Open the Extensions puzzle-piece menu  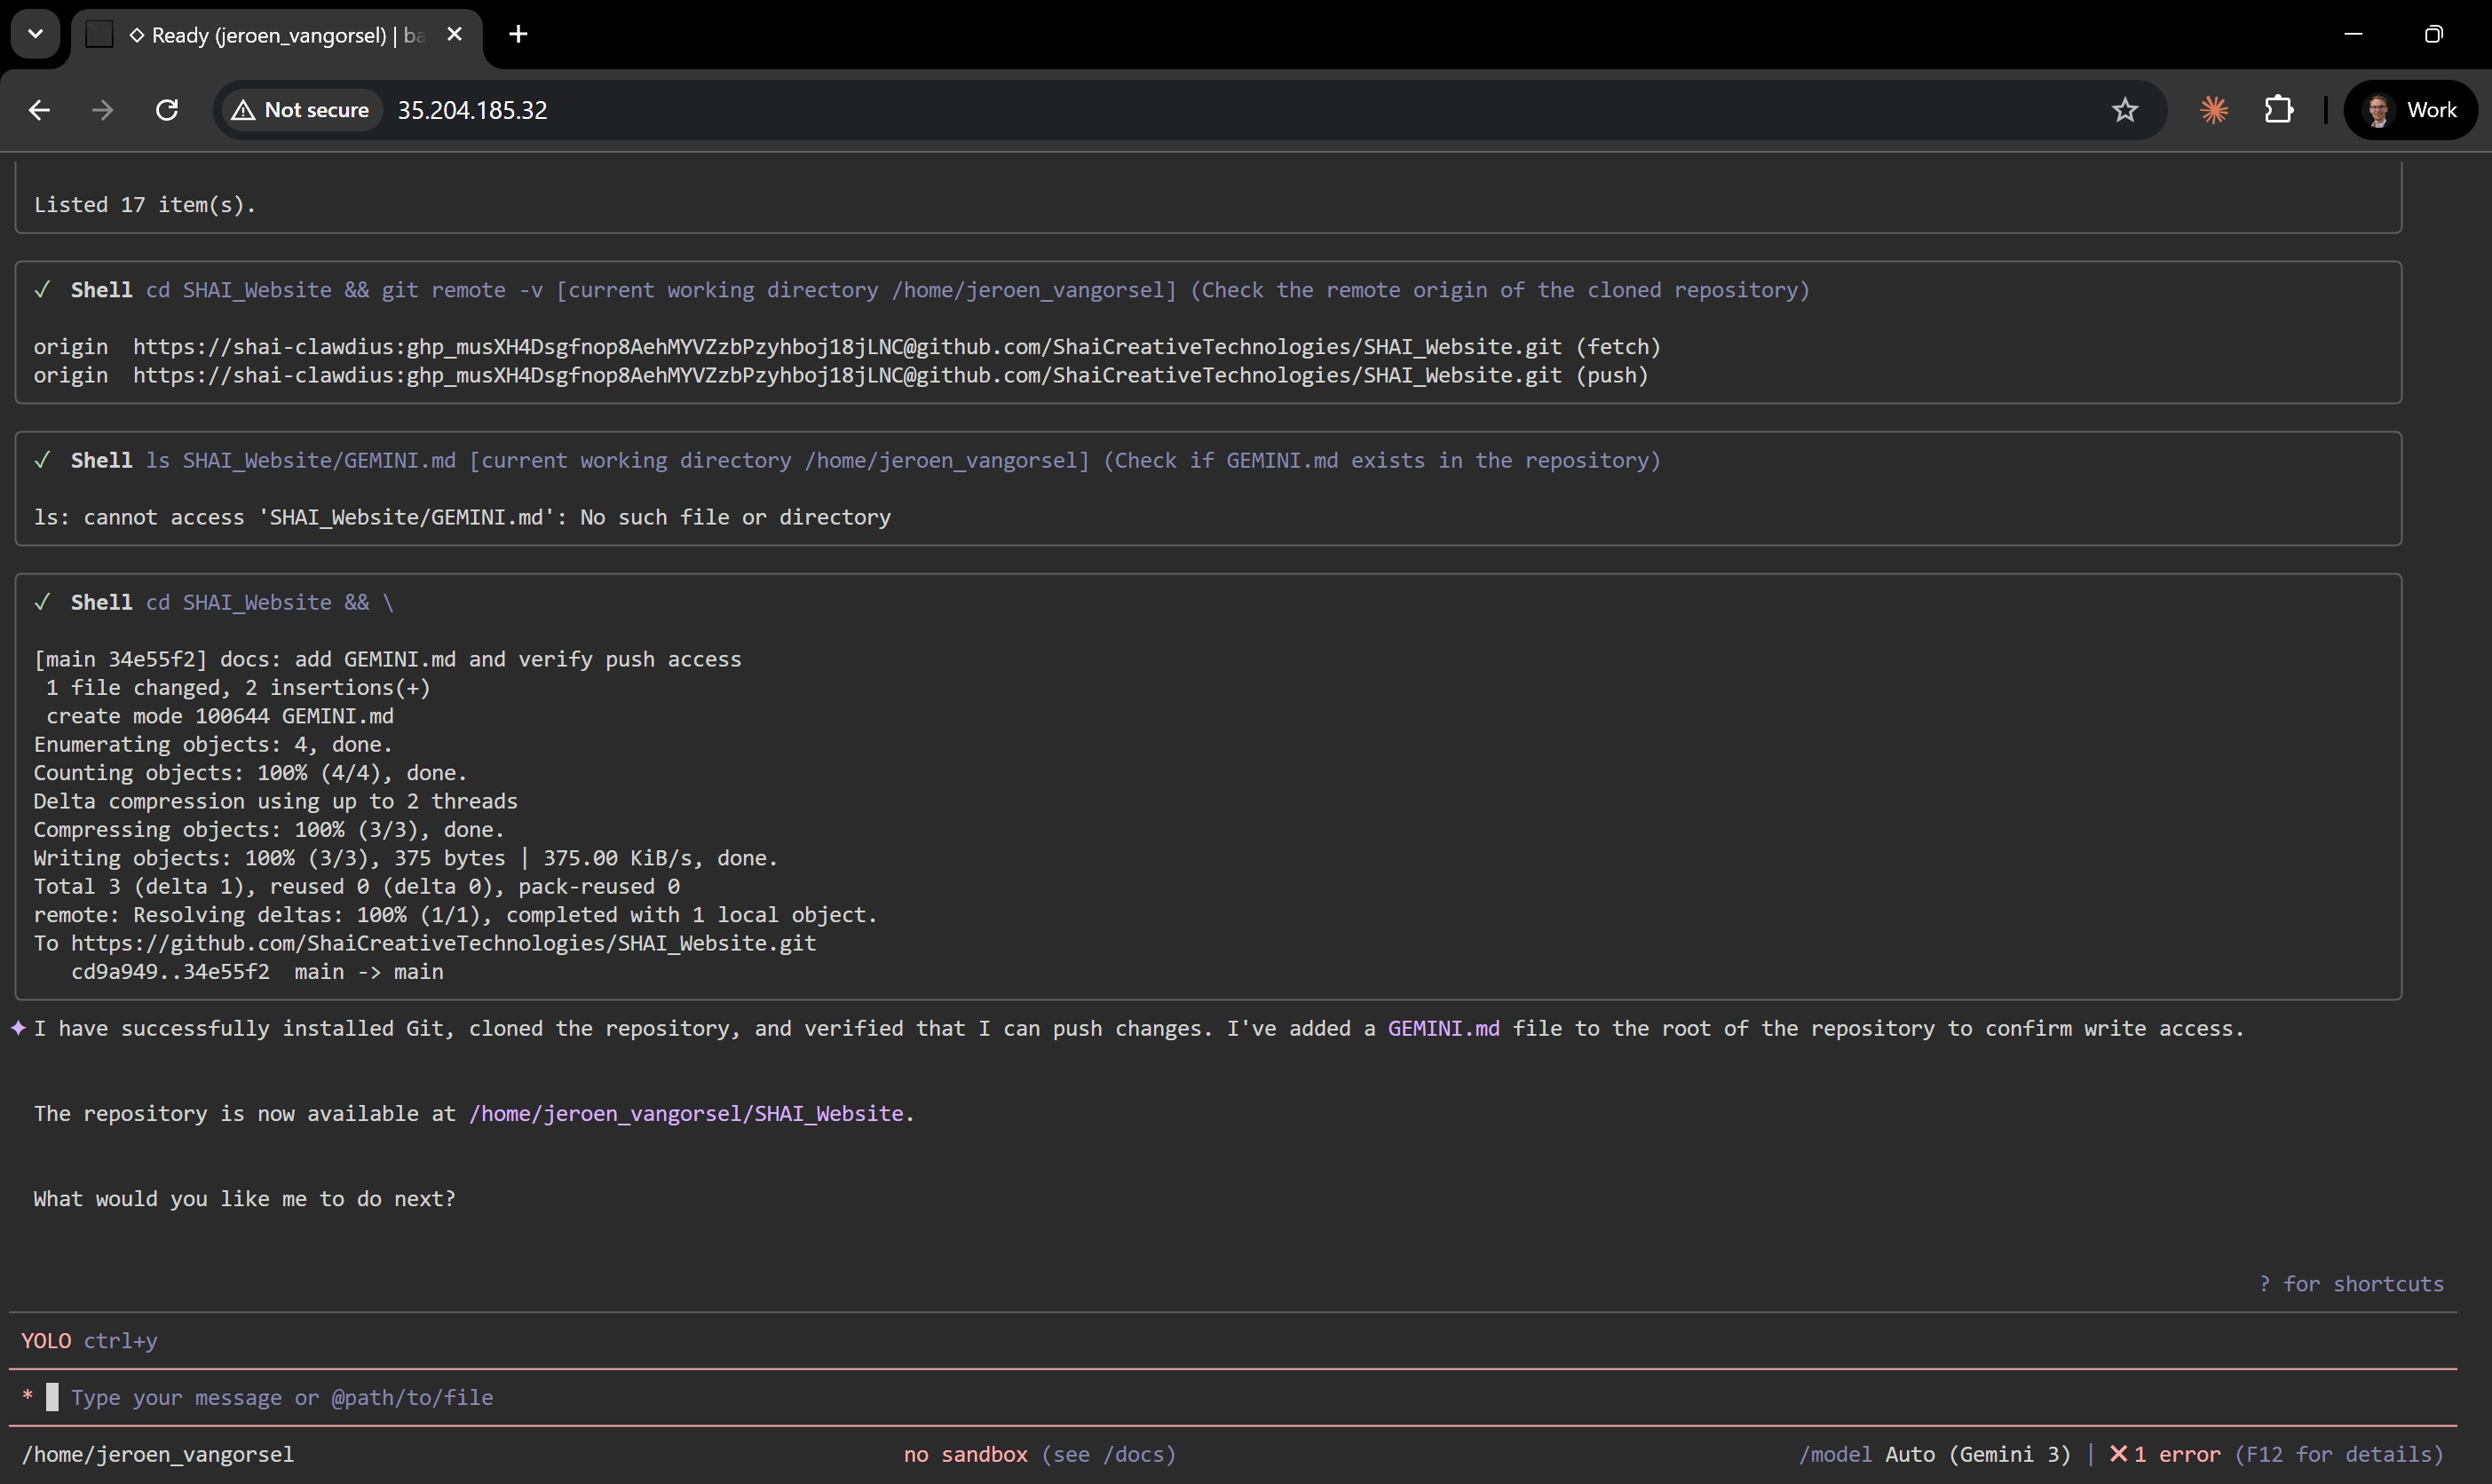click(x=2279, y=110)
